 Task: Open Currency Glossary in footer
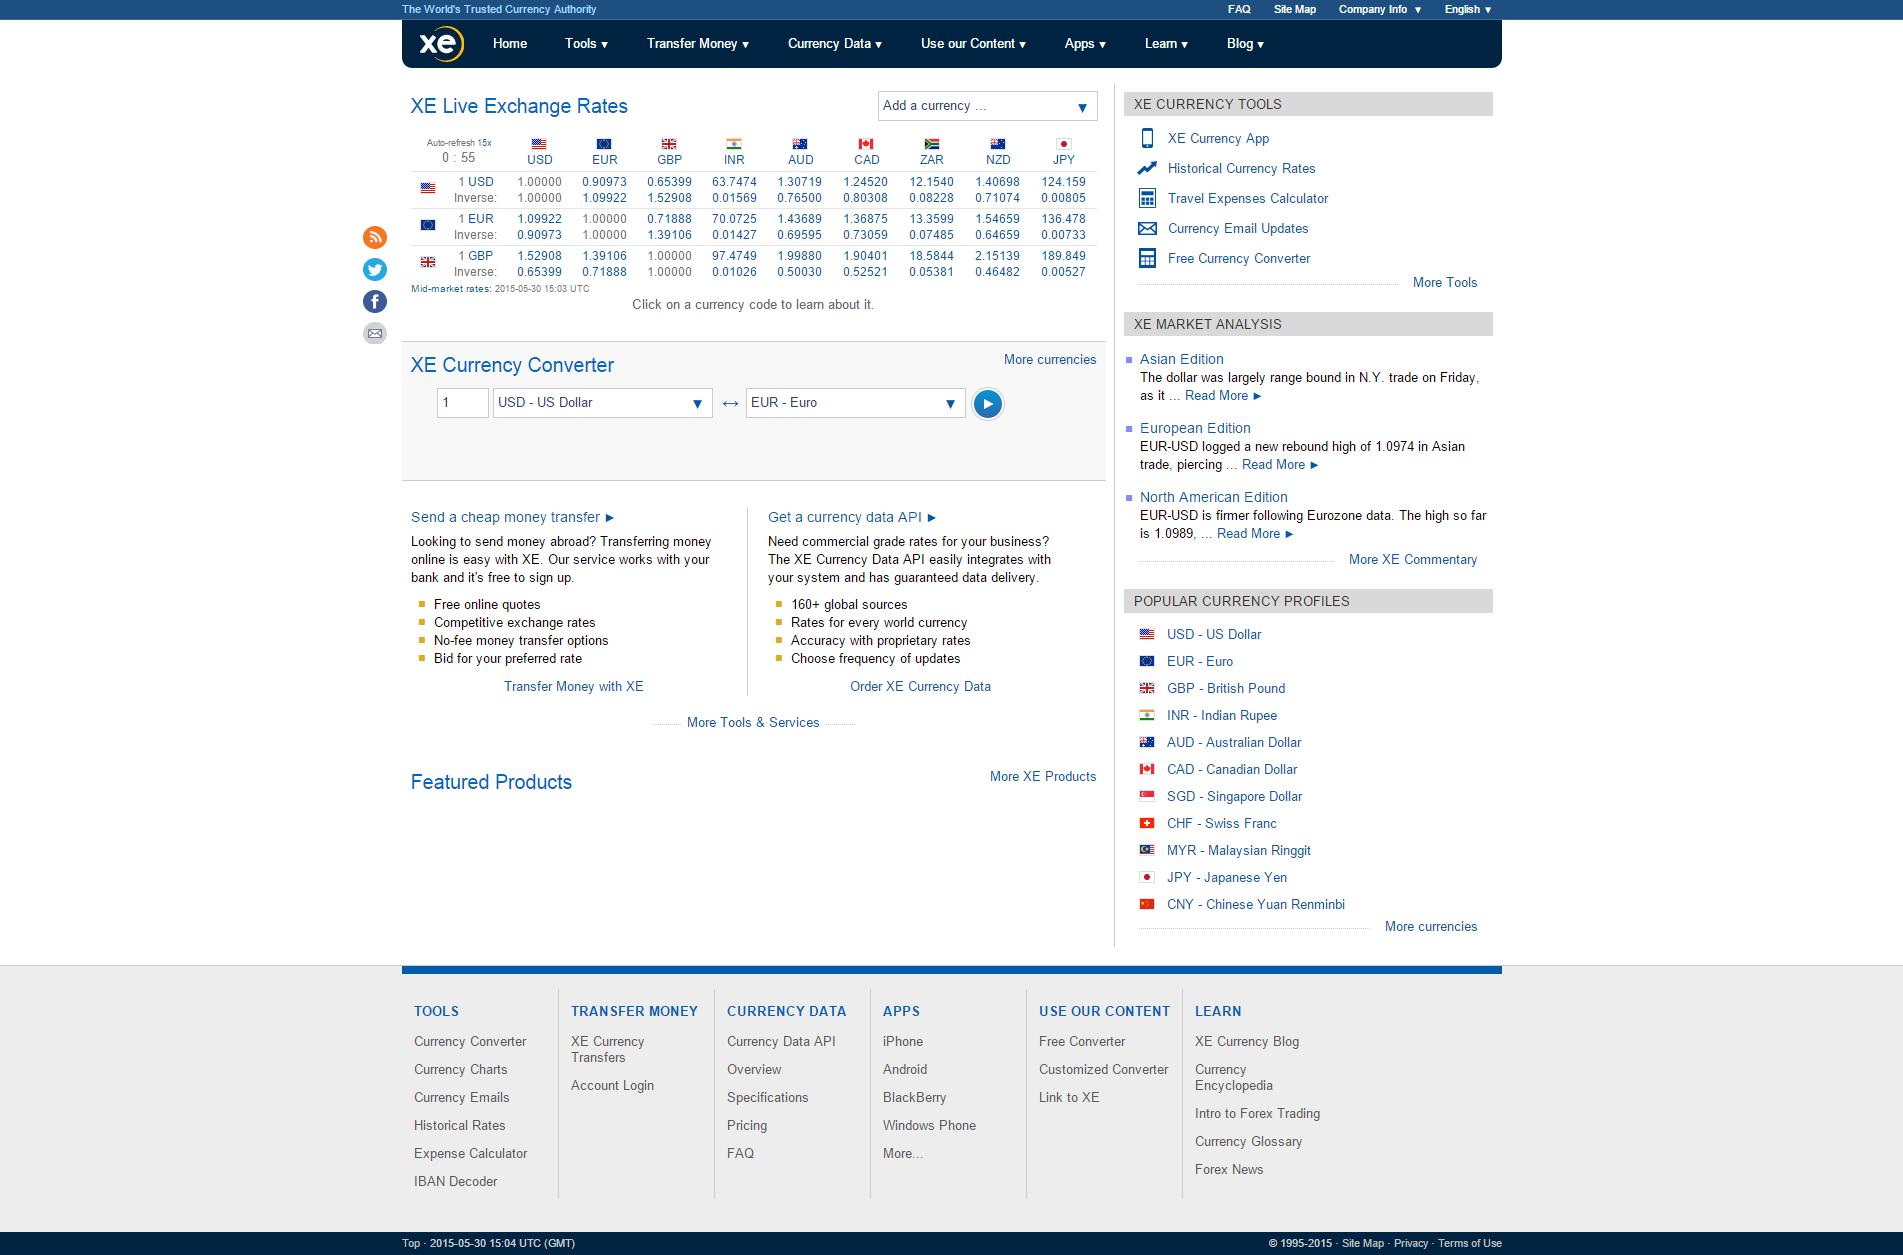pos(1248,1142)
